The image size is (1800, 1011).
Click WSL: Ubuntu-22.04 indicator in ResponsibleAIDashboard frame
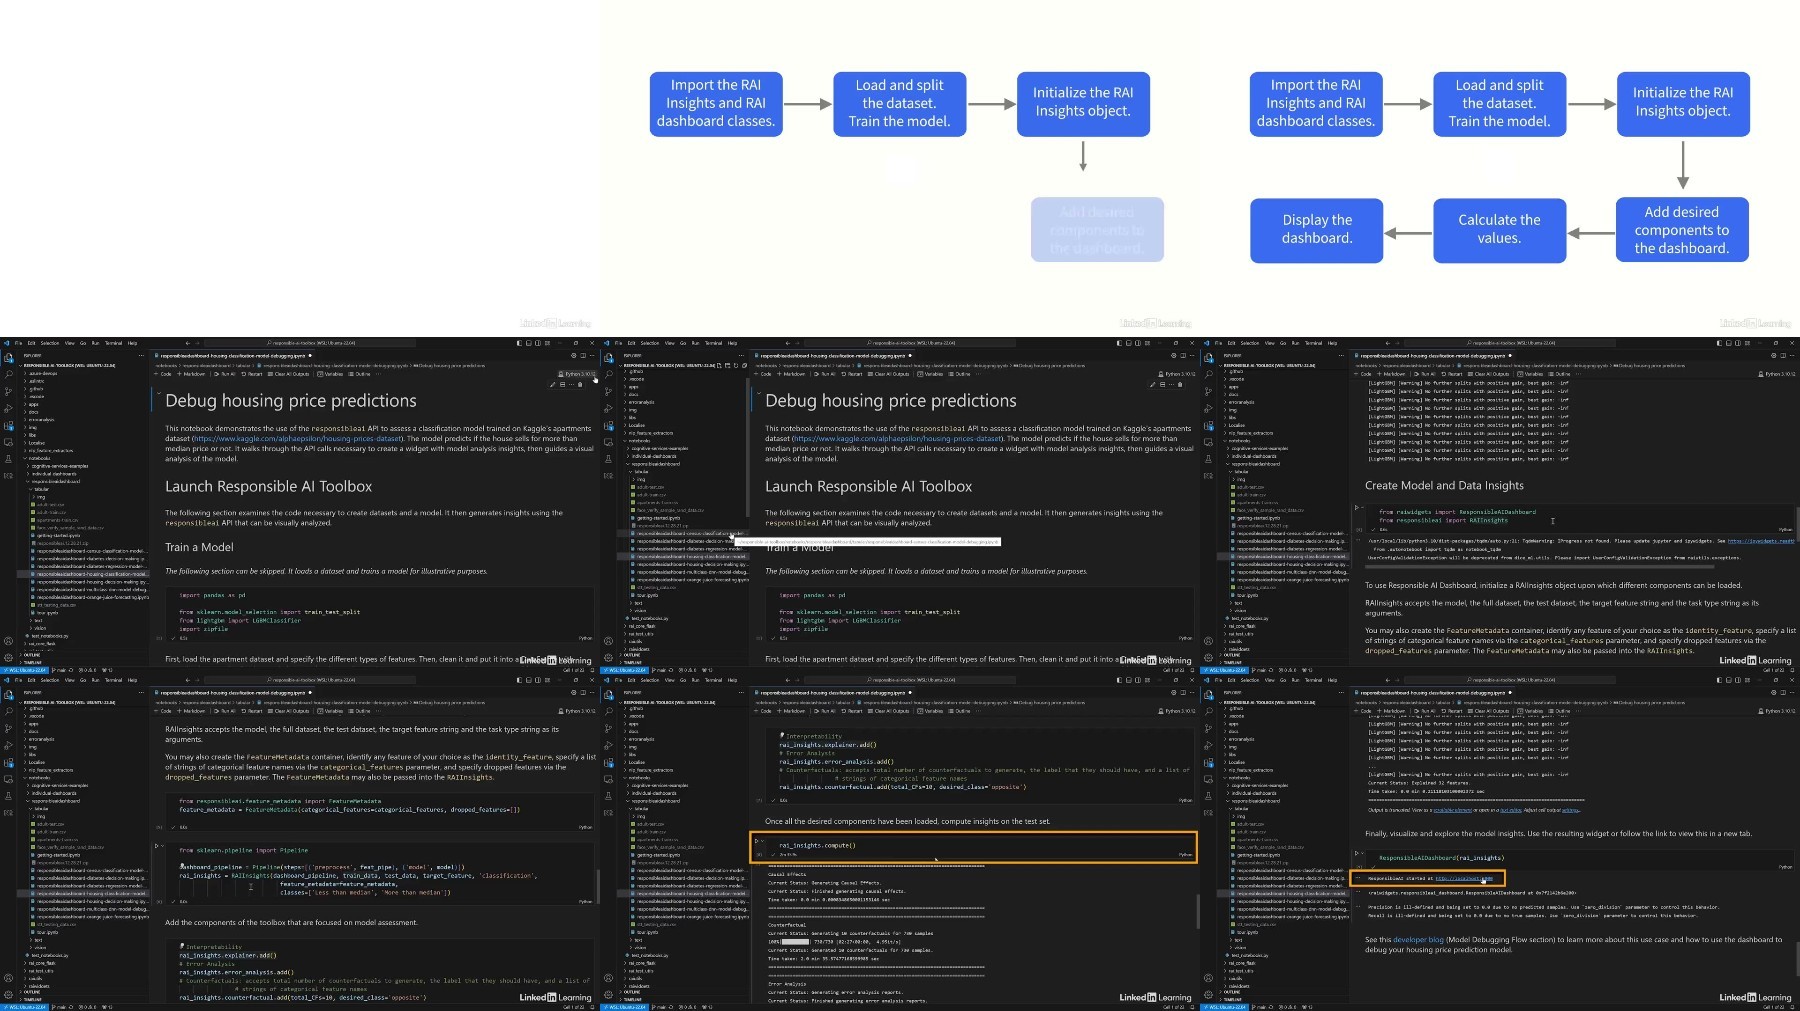pos(1225,1007)
